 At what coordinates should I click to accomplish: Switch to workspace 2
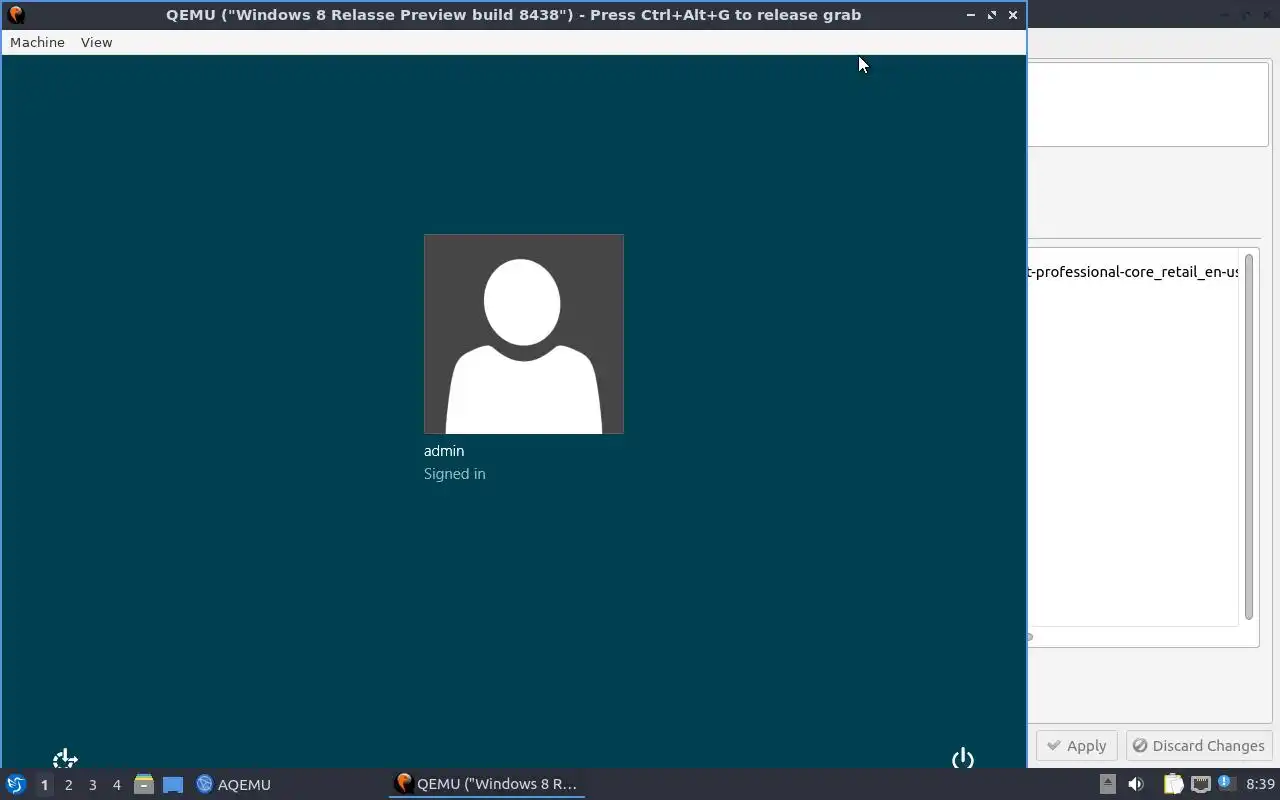68,785
